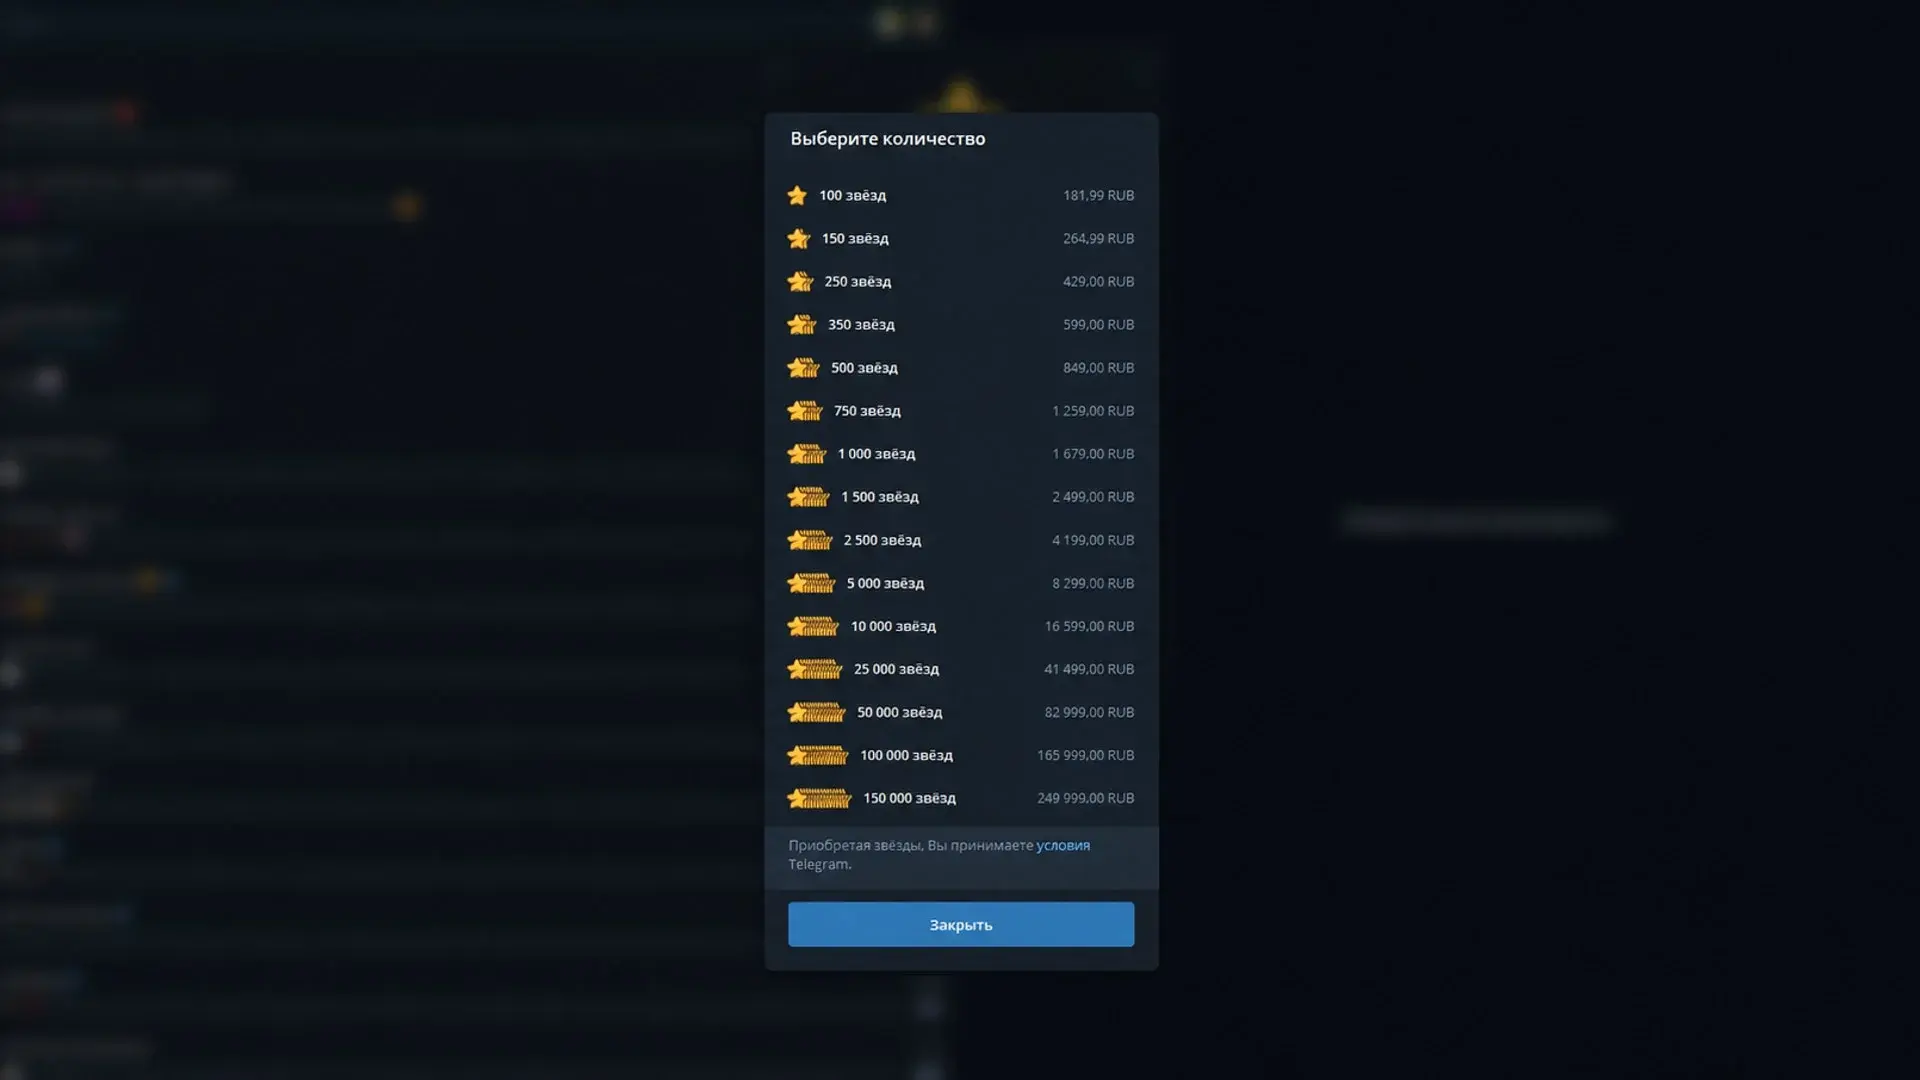Click the 249 999,00 RUB price
1920x1080 pixels.
coord(1085,798)
